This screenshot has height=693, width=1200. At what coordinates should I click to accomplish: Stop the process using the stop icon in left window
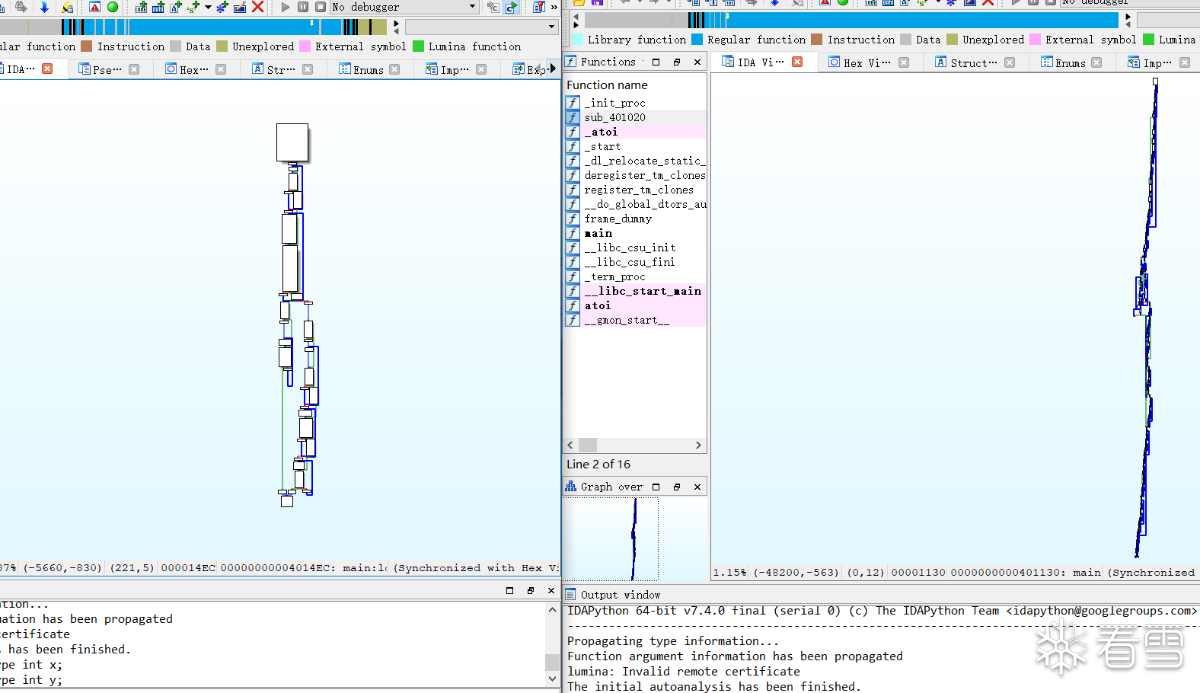click(320, 7)
